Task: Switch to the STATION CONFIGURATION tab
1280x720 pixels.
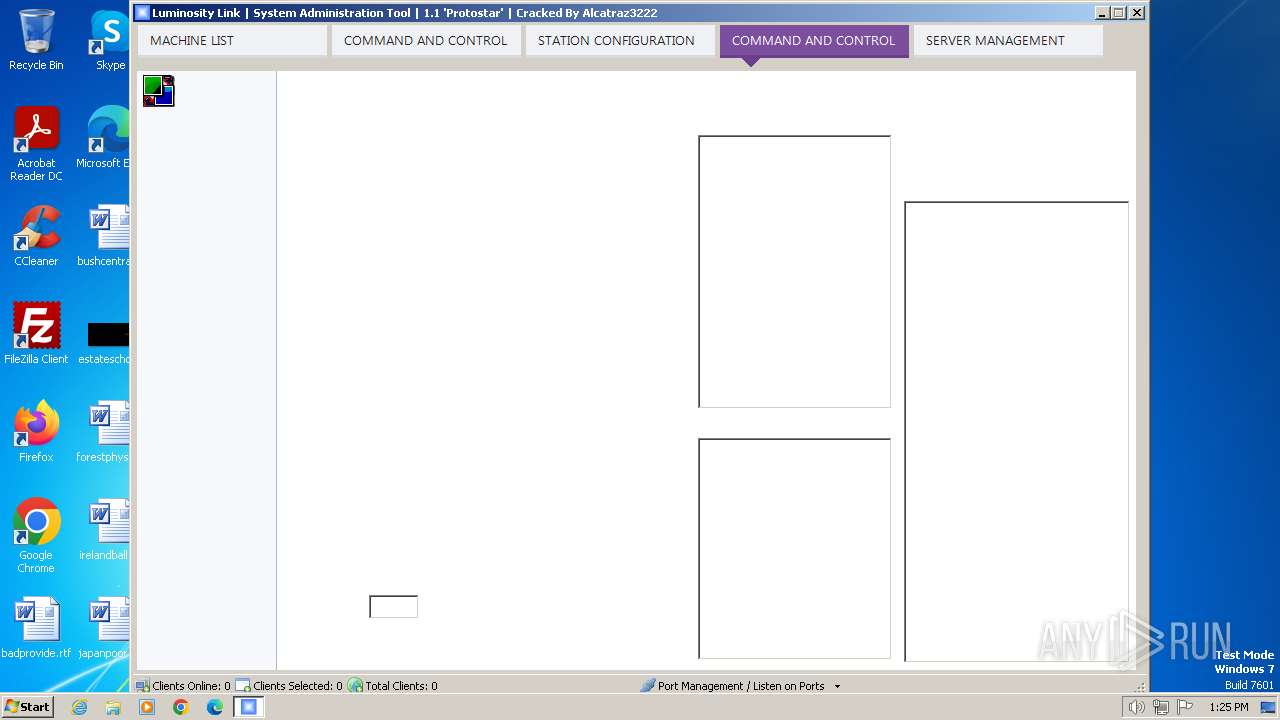Action: tap(620, 41)
